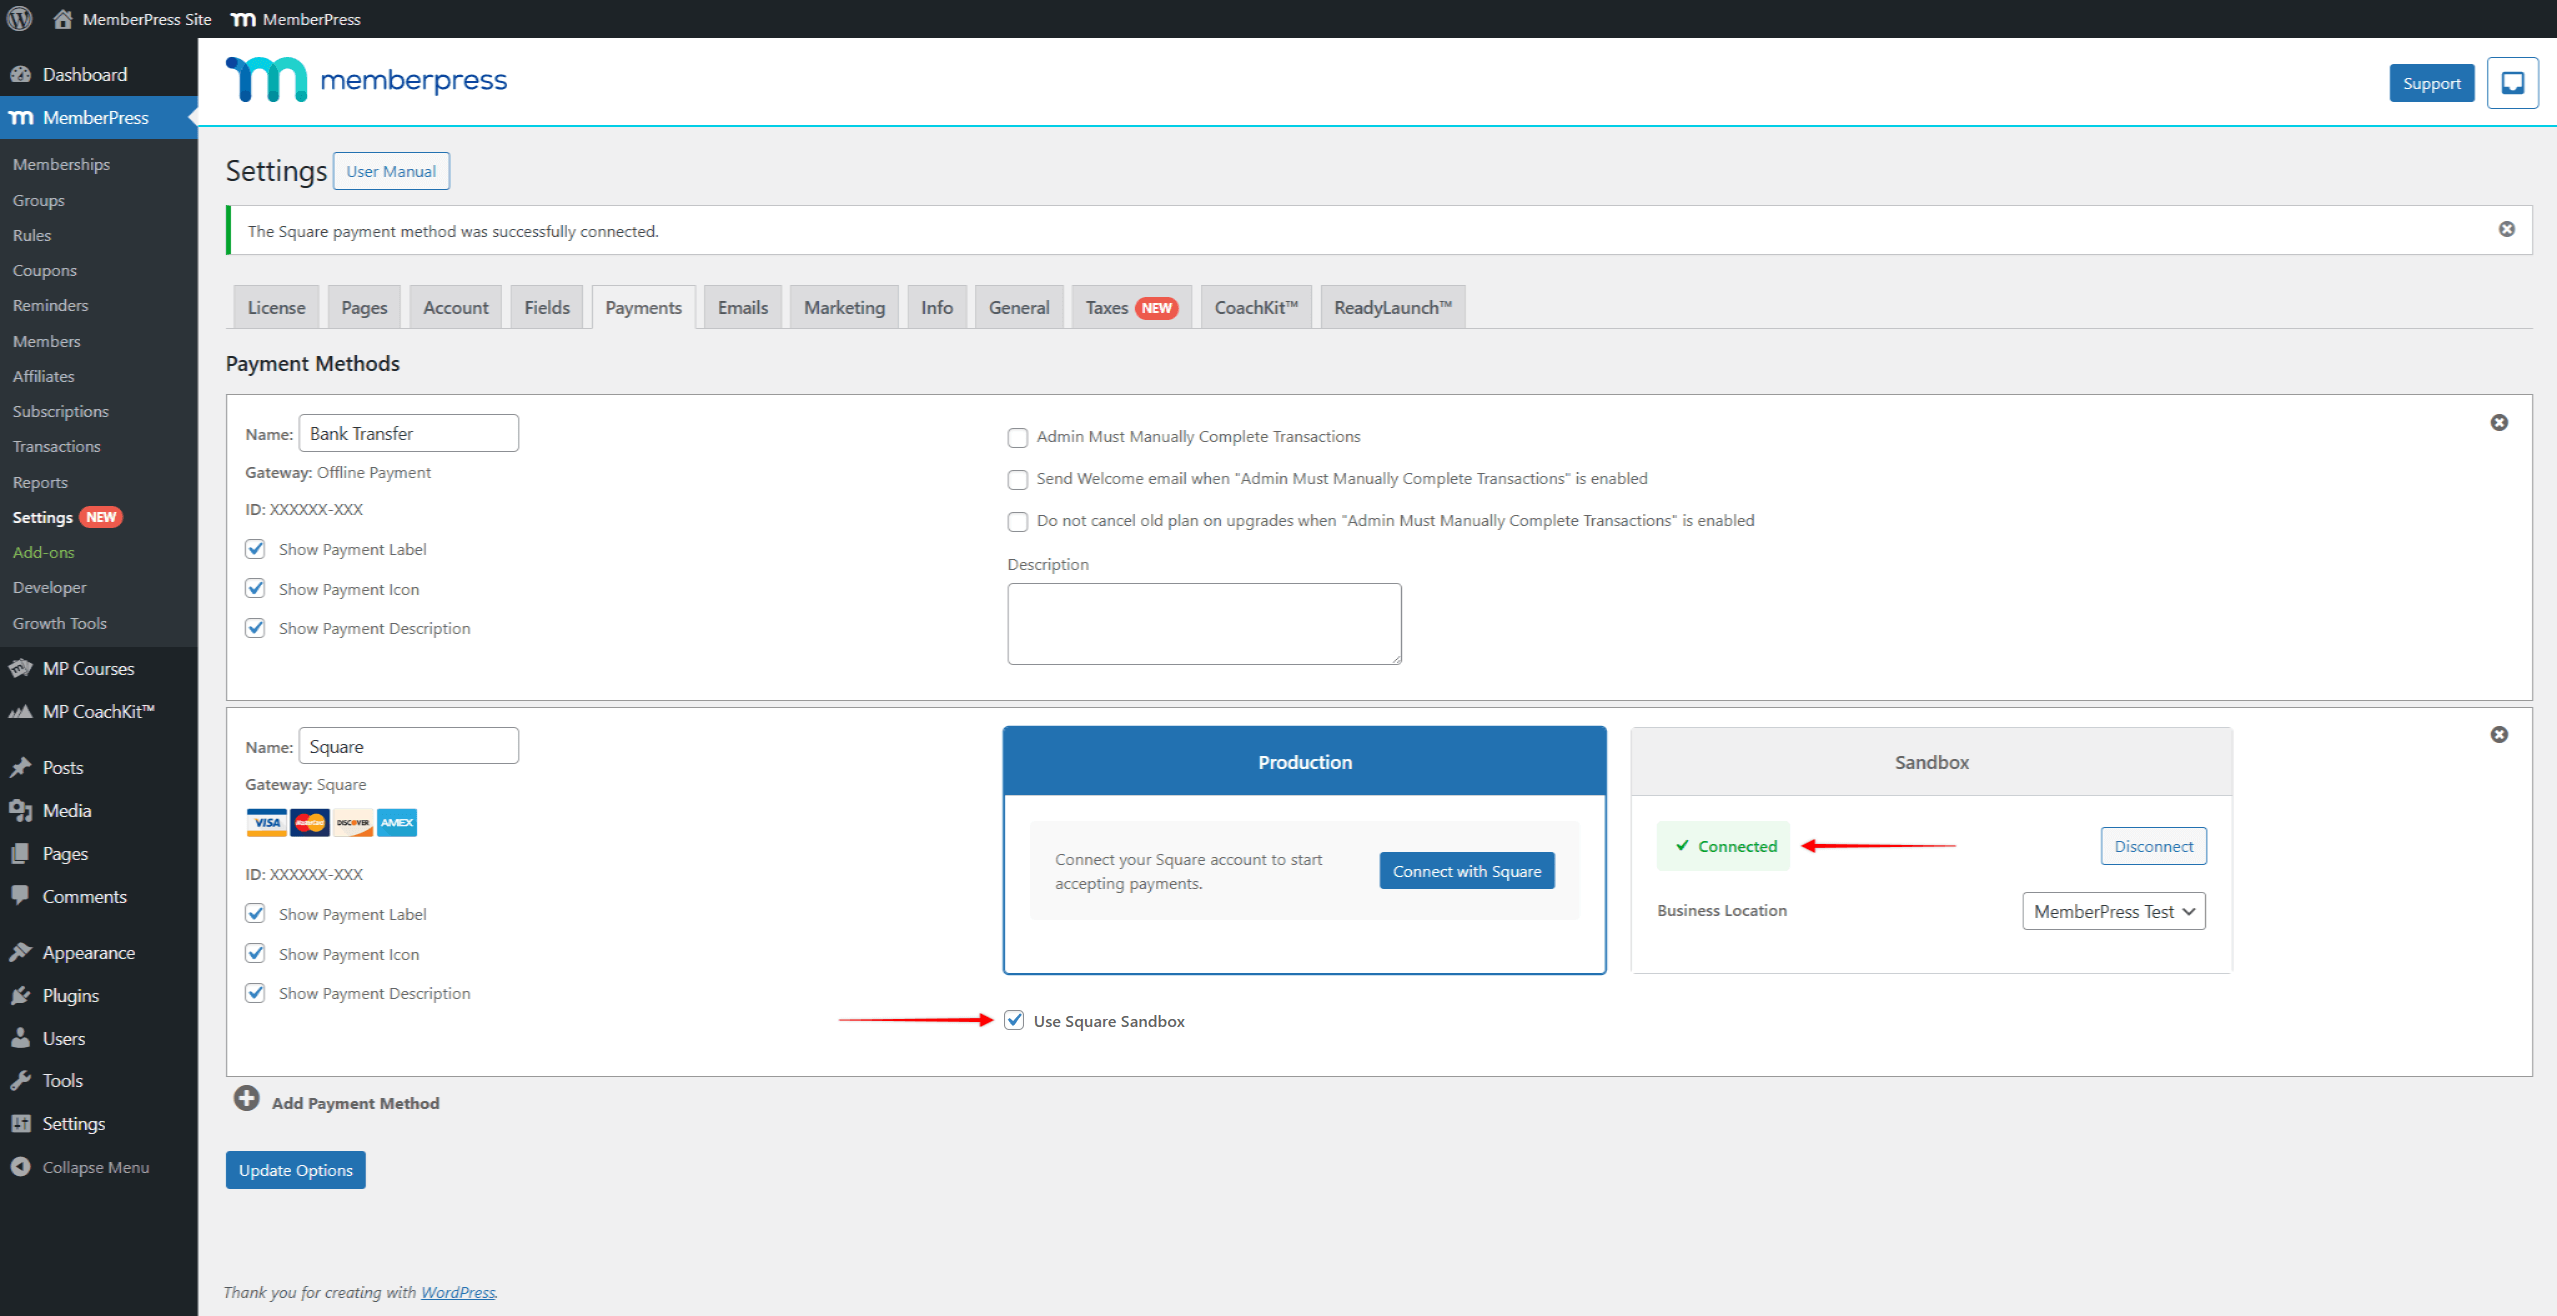Click the plus icon to add payment method

tap(246, 1099)
